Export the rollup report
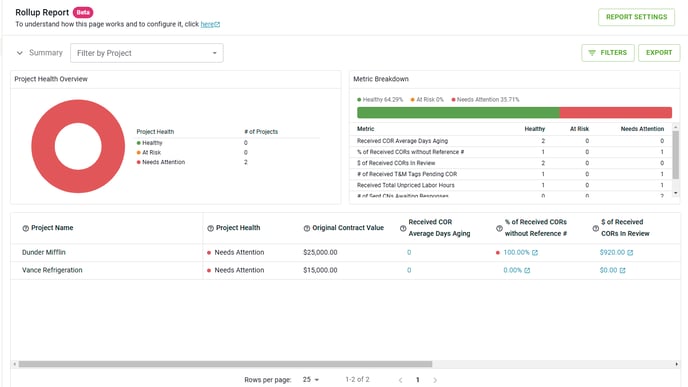The width and height of the screenshot is (688, 387). tap(659, 53)
